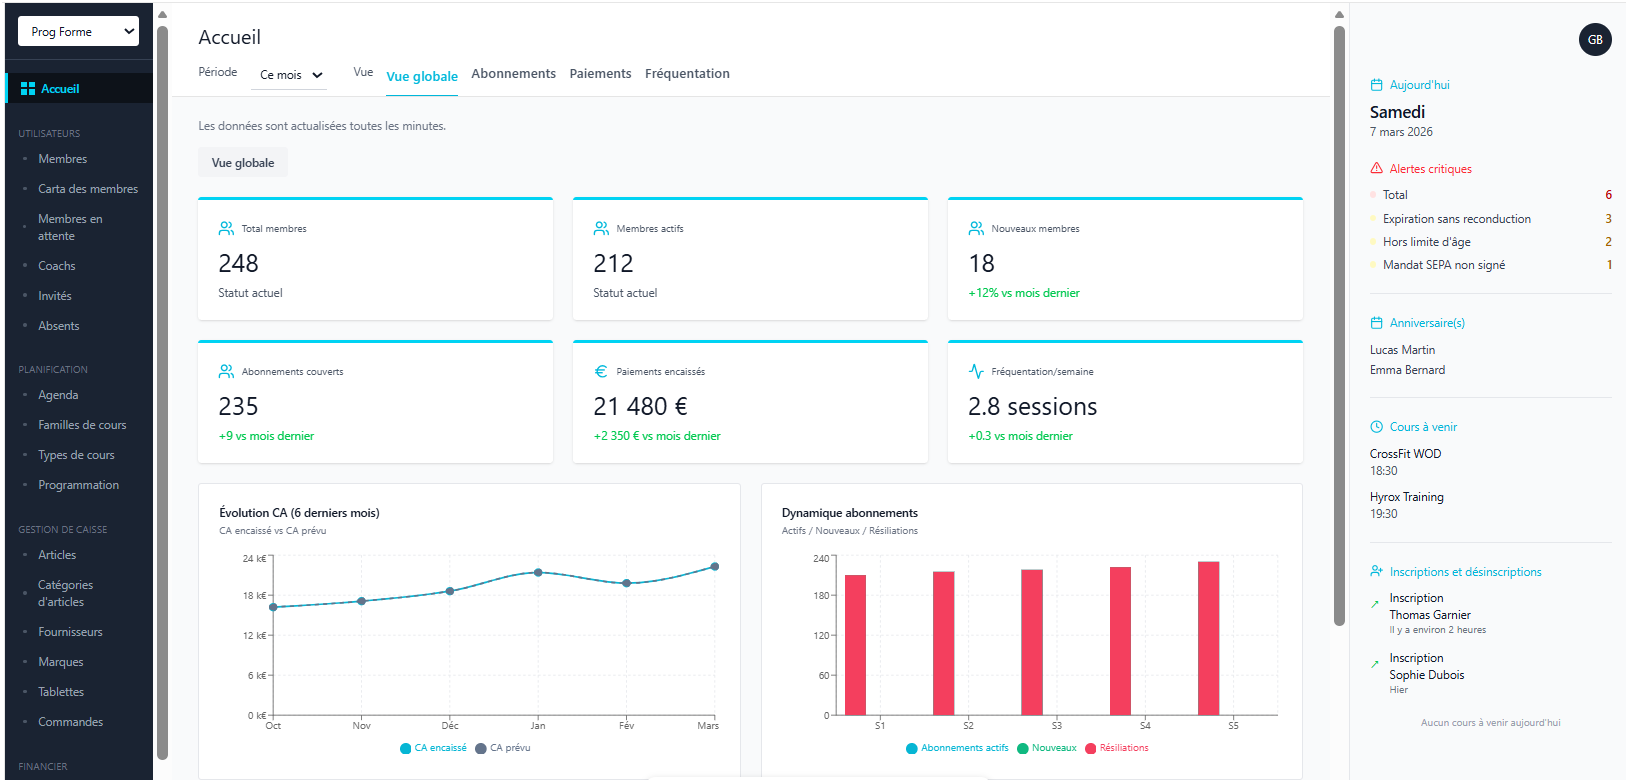
Task: Open Emma Bernard birthday entry
Action: [1407, 370]
